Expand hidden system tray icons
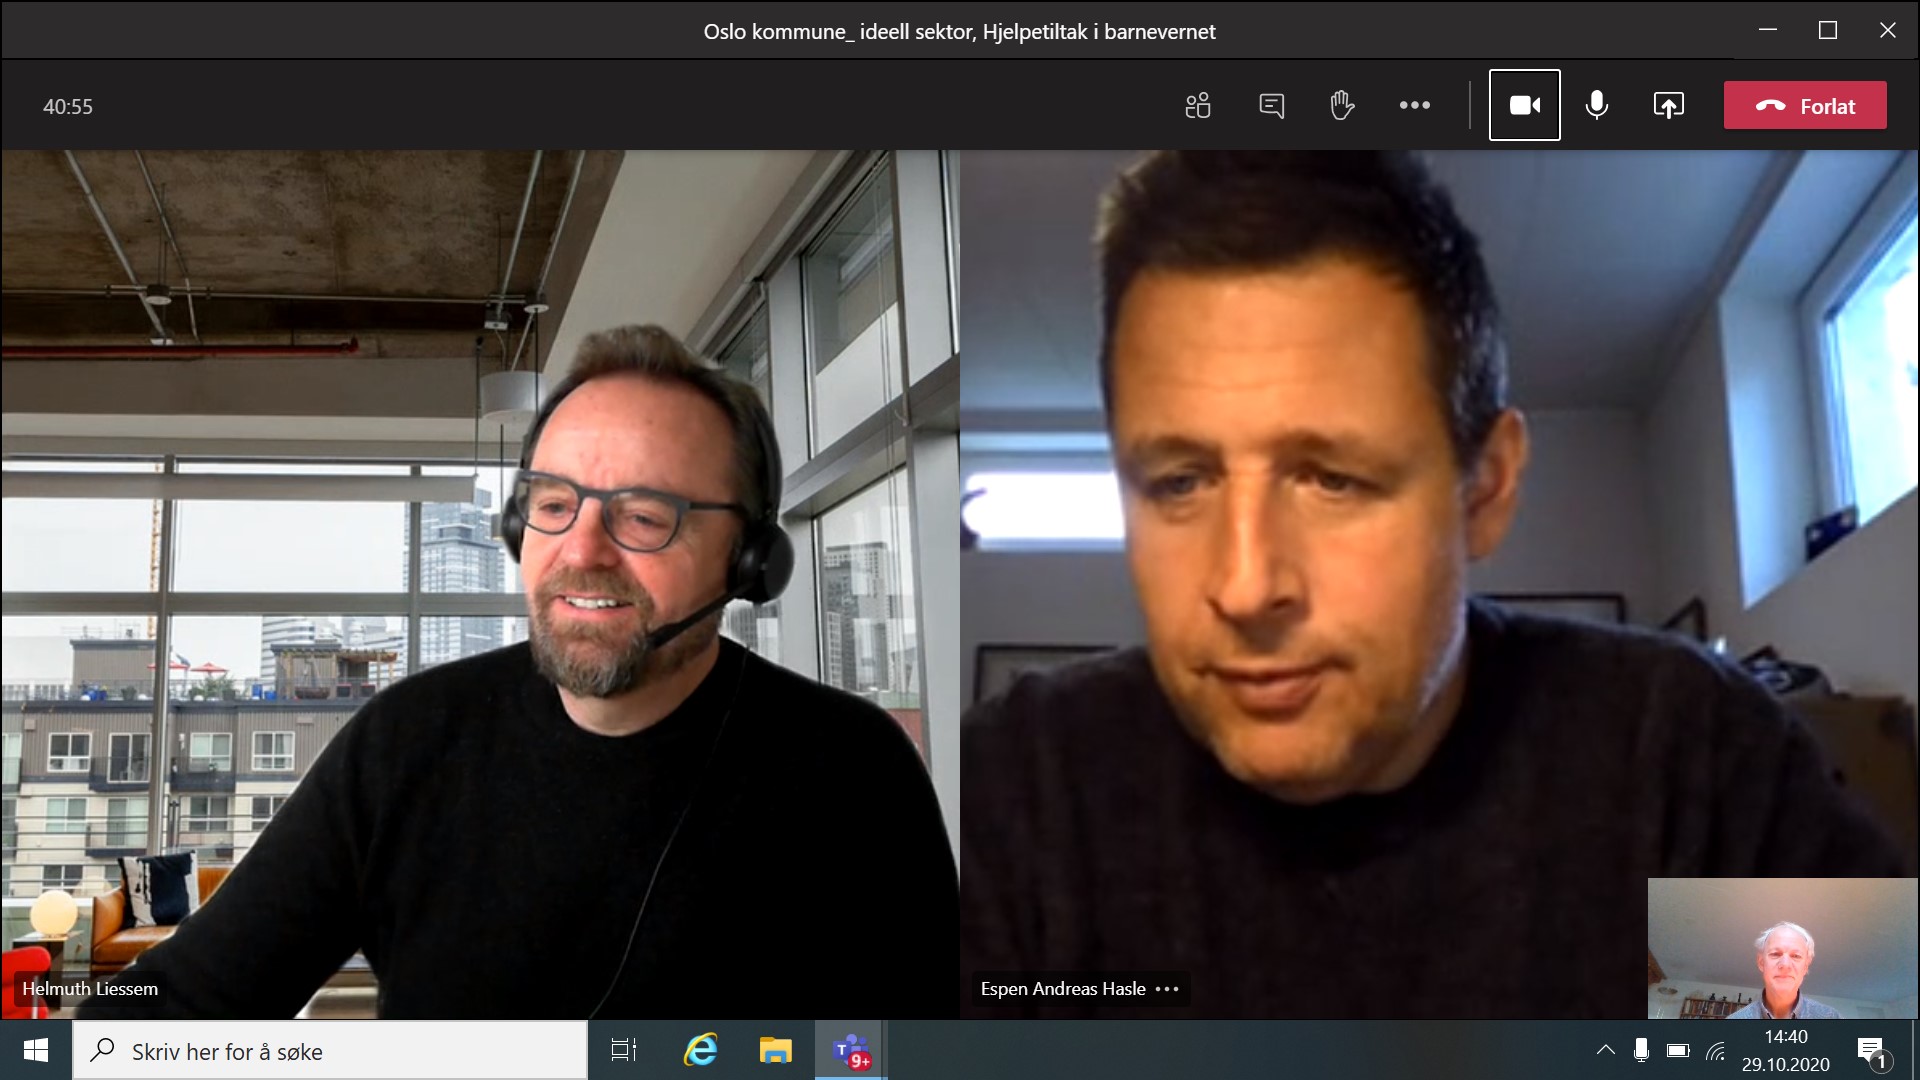The image size is (1920, 1080). tap(1605, 1051)
